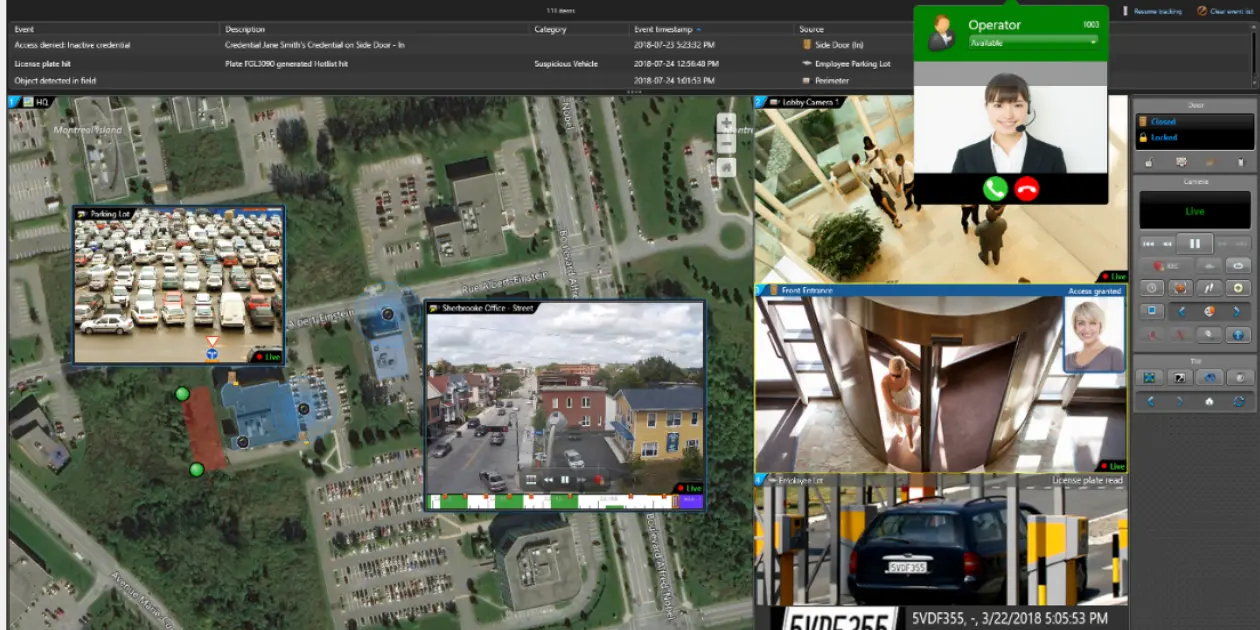Jump backward in the Camera widget
Viewport: 1260px width, 630px height.
tap(1149, 244)
